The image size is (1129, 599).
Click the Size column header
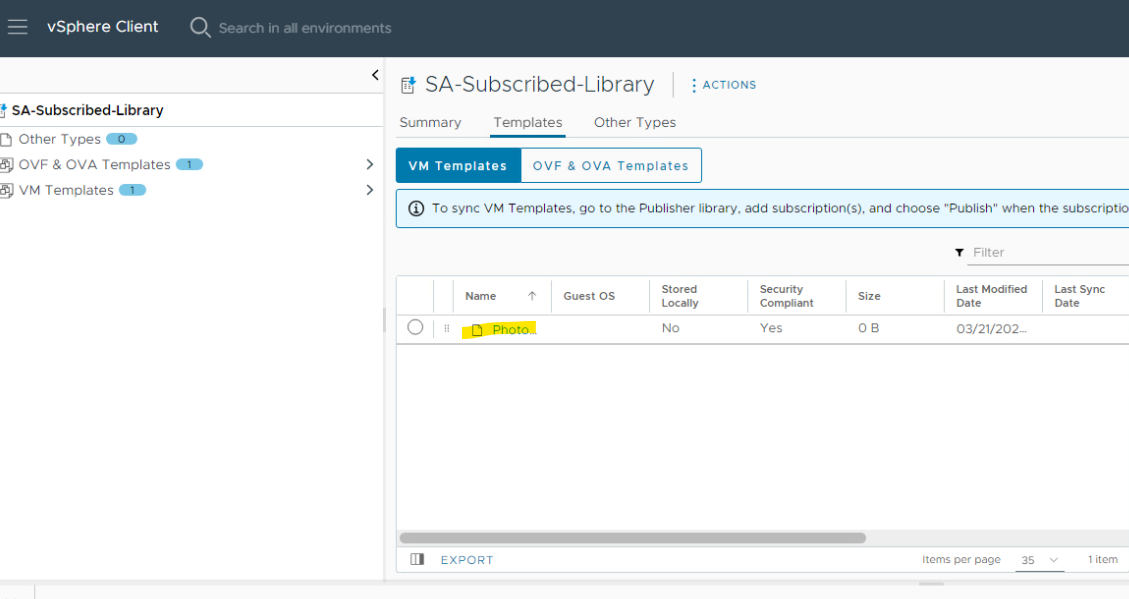[x=869, y=296]
